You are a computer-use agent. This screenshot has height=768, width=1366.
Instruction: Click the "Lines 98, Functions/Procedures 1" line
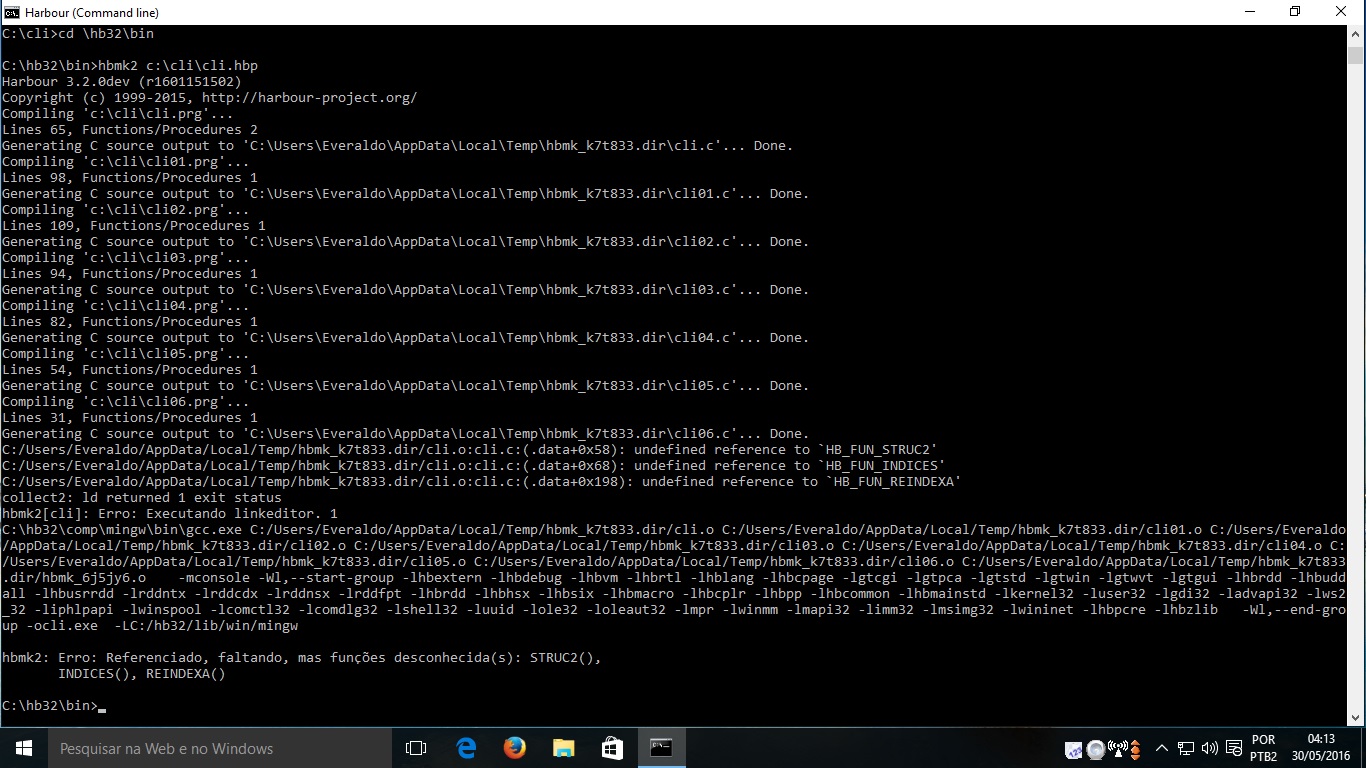(130, 178)
